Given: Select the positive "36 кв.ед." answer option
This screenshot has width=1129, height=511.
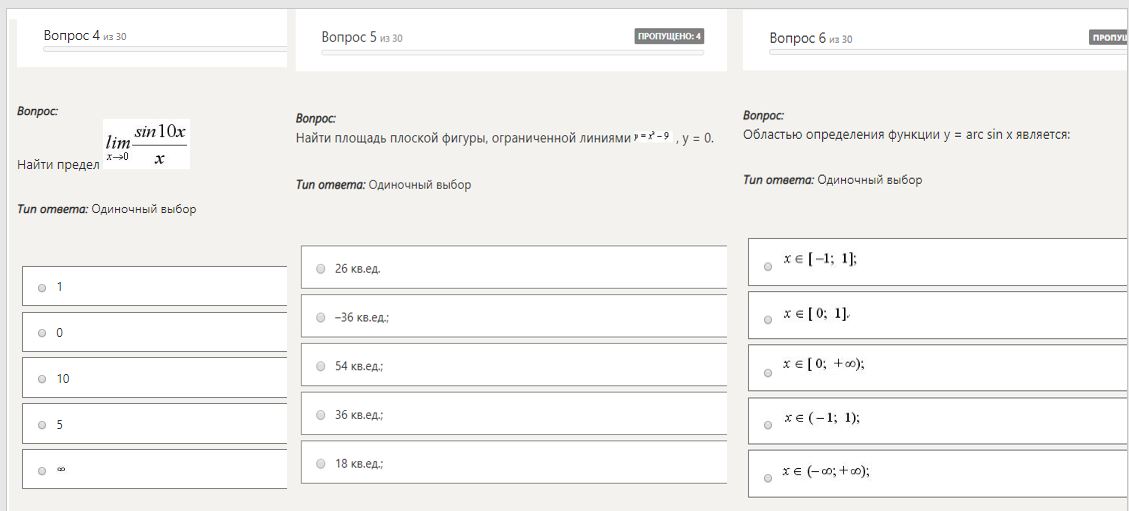Looking at the screenshot, I should point(320,415).
